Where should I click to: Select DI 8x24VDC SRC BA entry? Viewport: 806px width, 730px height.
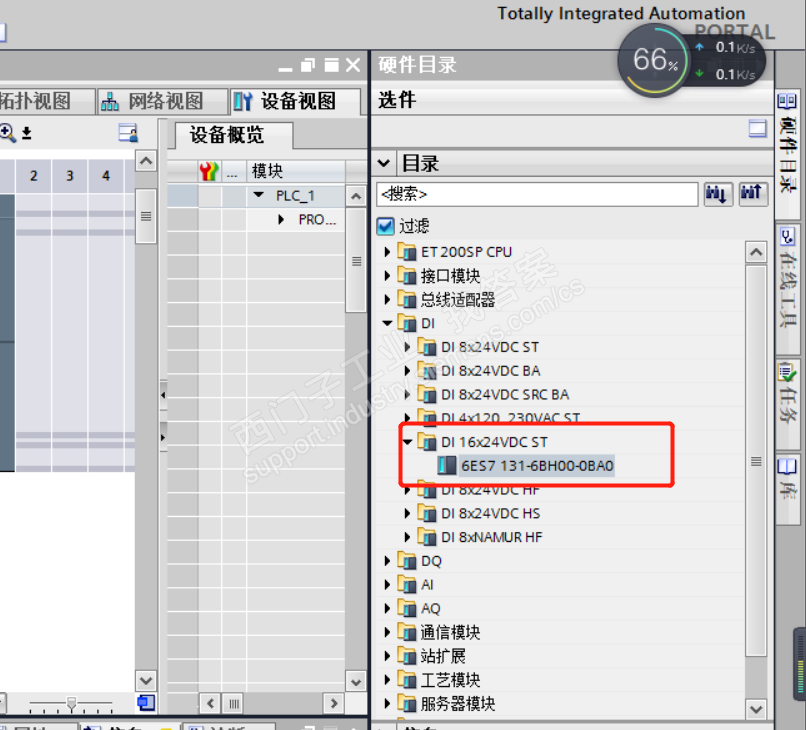(505, 394)
